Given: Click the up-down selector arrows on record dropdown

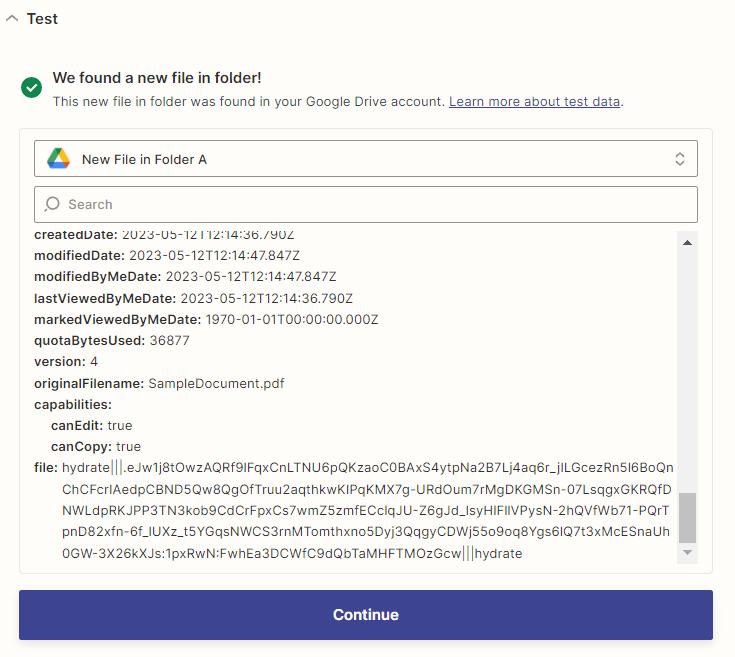Looking at the screenshot, I should tap(680, 159).
